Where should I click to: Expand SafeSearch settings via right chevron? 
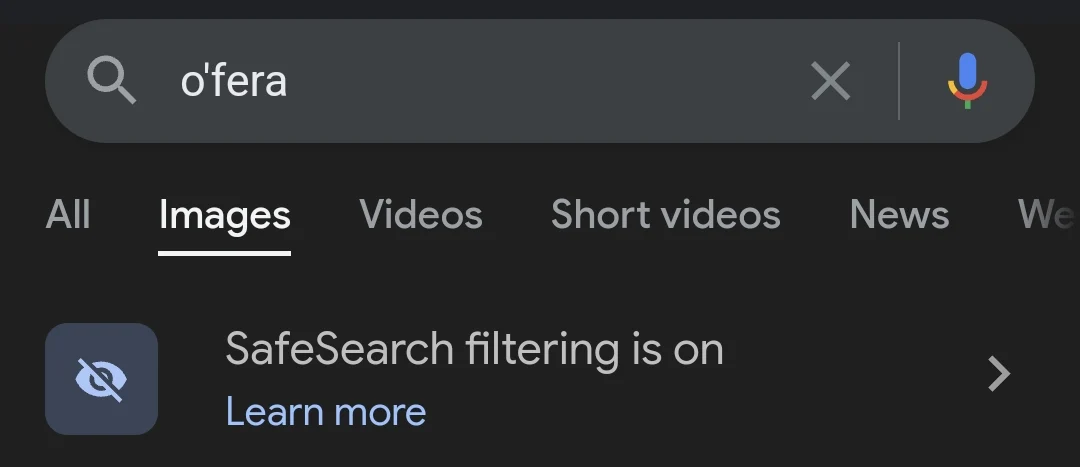click(x=998, y=374)
